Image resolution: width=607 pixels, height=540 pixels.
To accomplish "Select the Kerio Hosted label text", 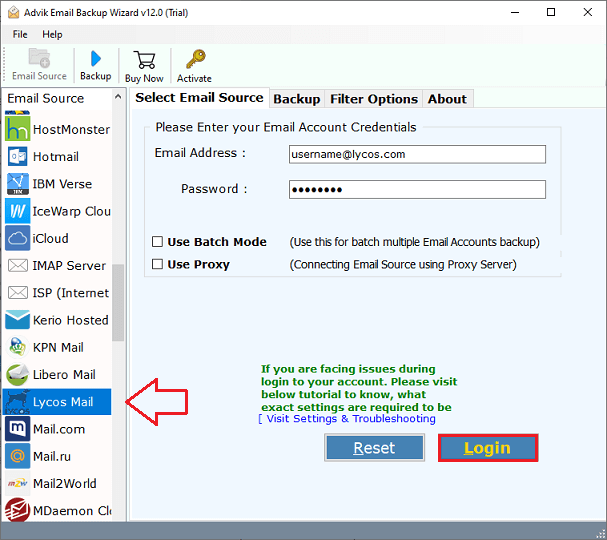I will click(71, 320).
